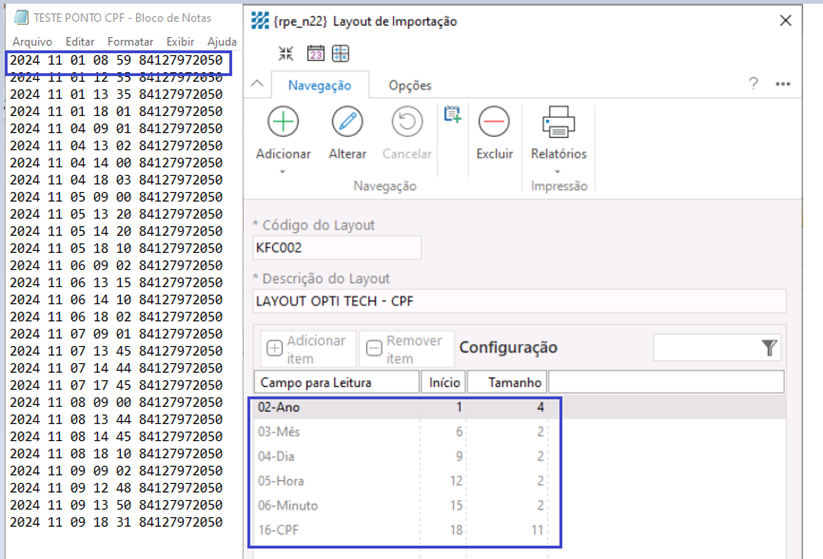This screenshot has width=823, height=559.
Task: Click the red Excluir minus icon
Action: pos(494,122)
